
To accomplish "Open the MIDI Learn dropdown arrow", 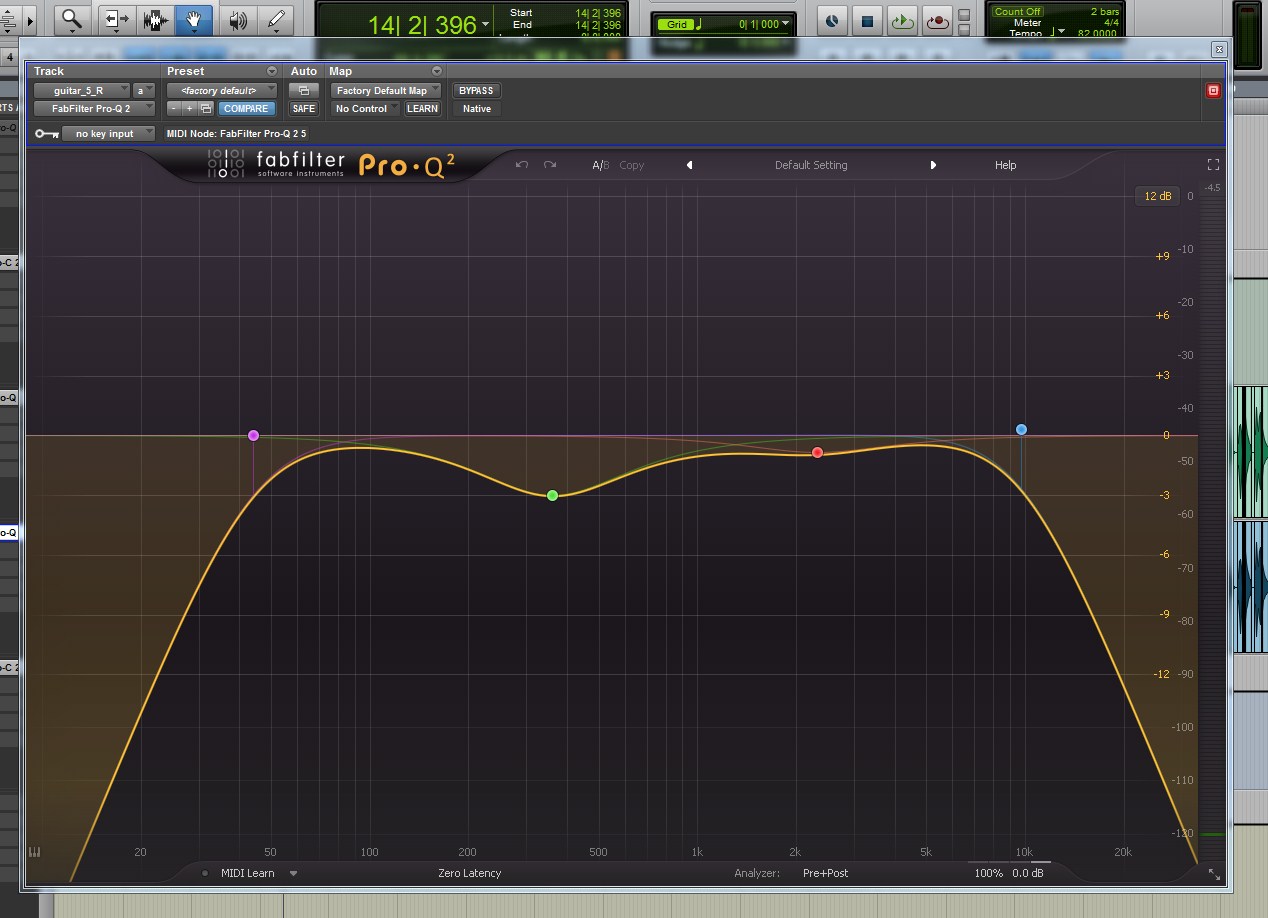I will [x=294, y=873].
